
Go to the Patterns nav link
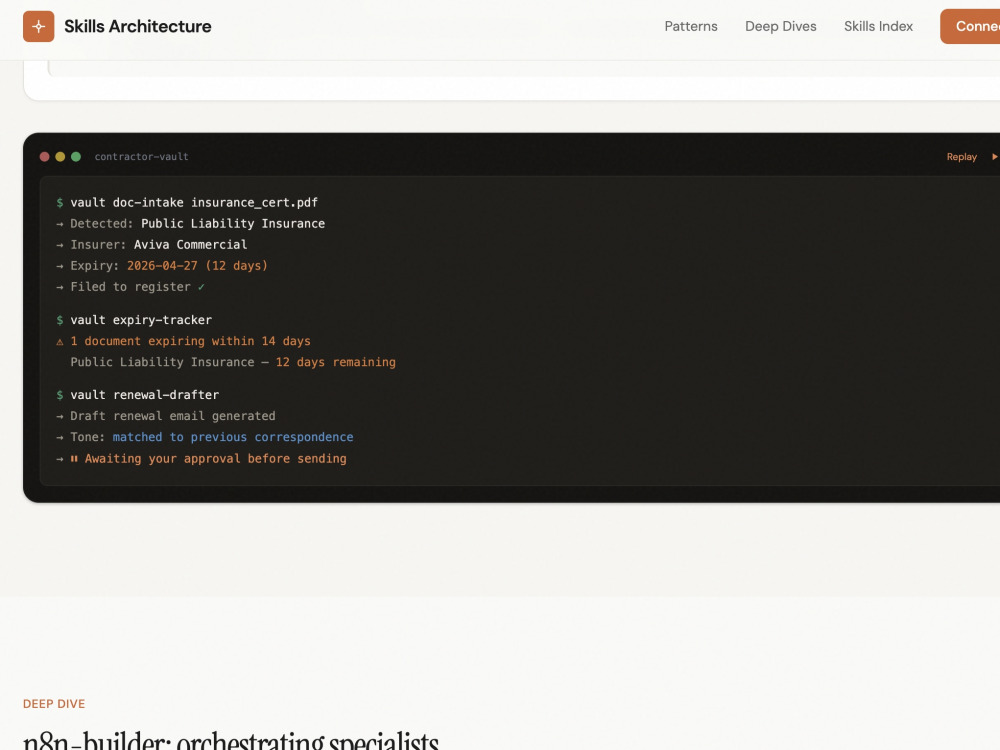(x=691, y=26)
